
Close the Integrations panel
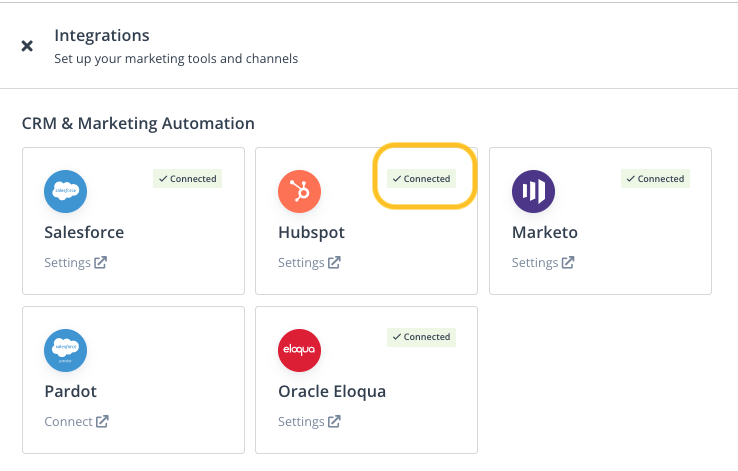pyautogui.click(x=27, y=46)
